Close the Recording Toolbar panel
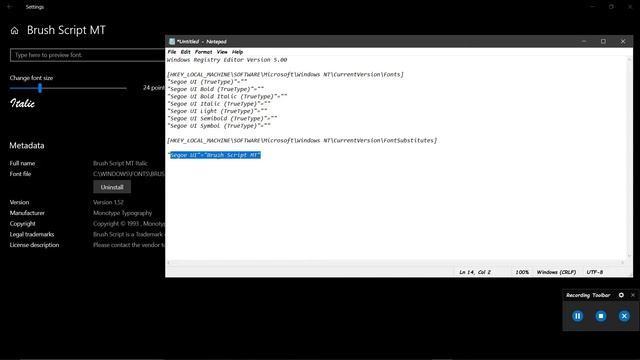This screenshot has height=360, width=640. click(x=633, y=295)
